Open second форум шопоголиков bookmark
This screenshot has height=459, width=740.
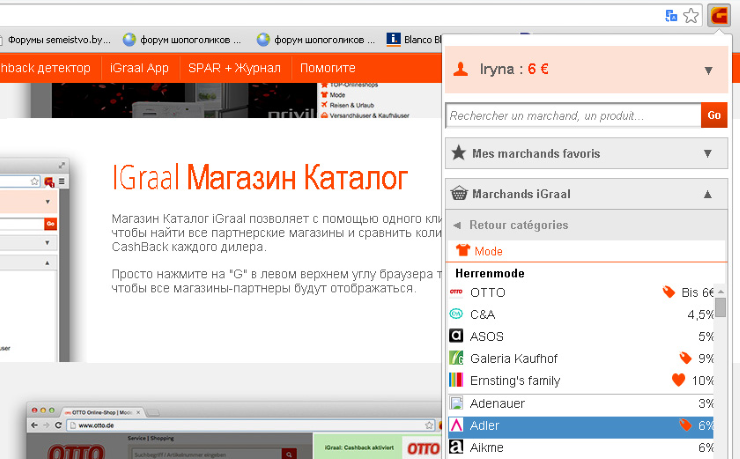[316, 40]
